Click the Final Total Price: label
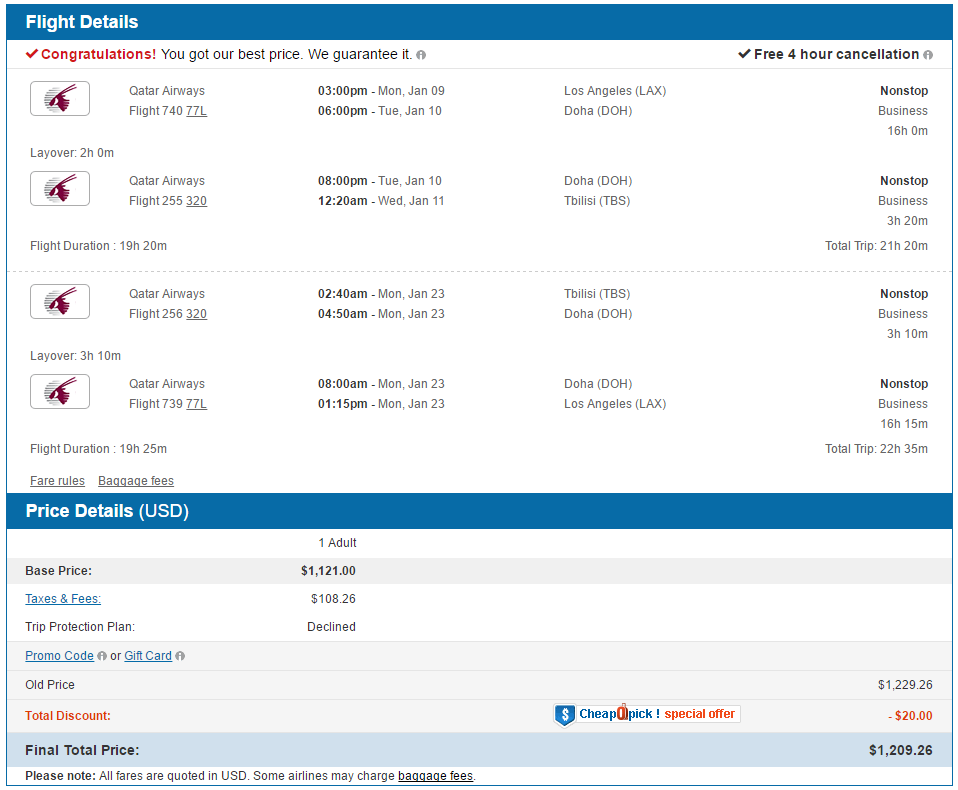Viewport: 958px width, 790px height. click(x=82, y=750)
